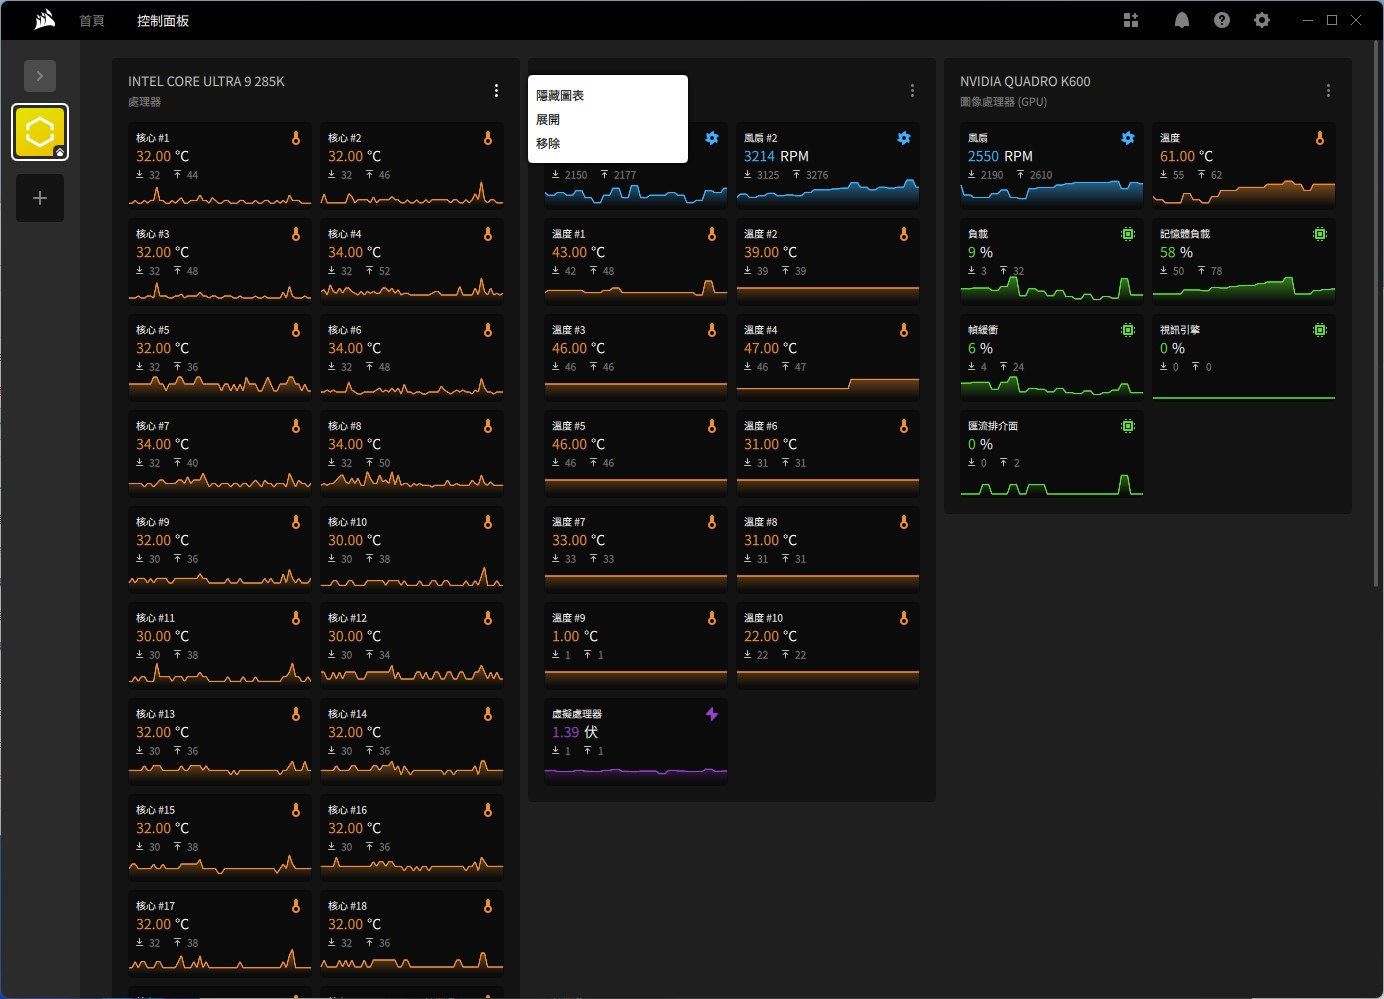Select the 核心 #8 temperature graph
1384x999 pixels.
[x=412, y=480]
